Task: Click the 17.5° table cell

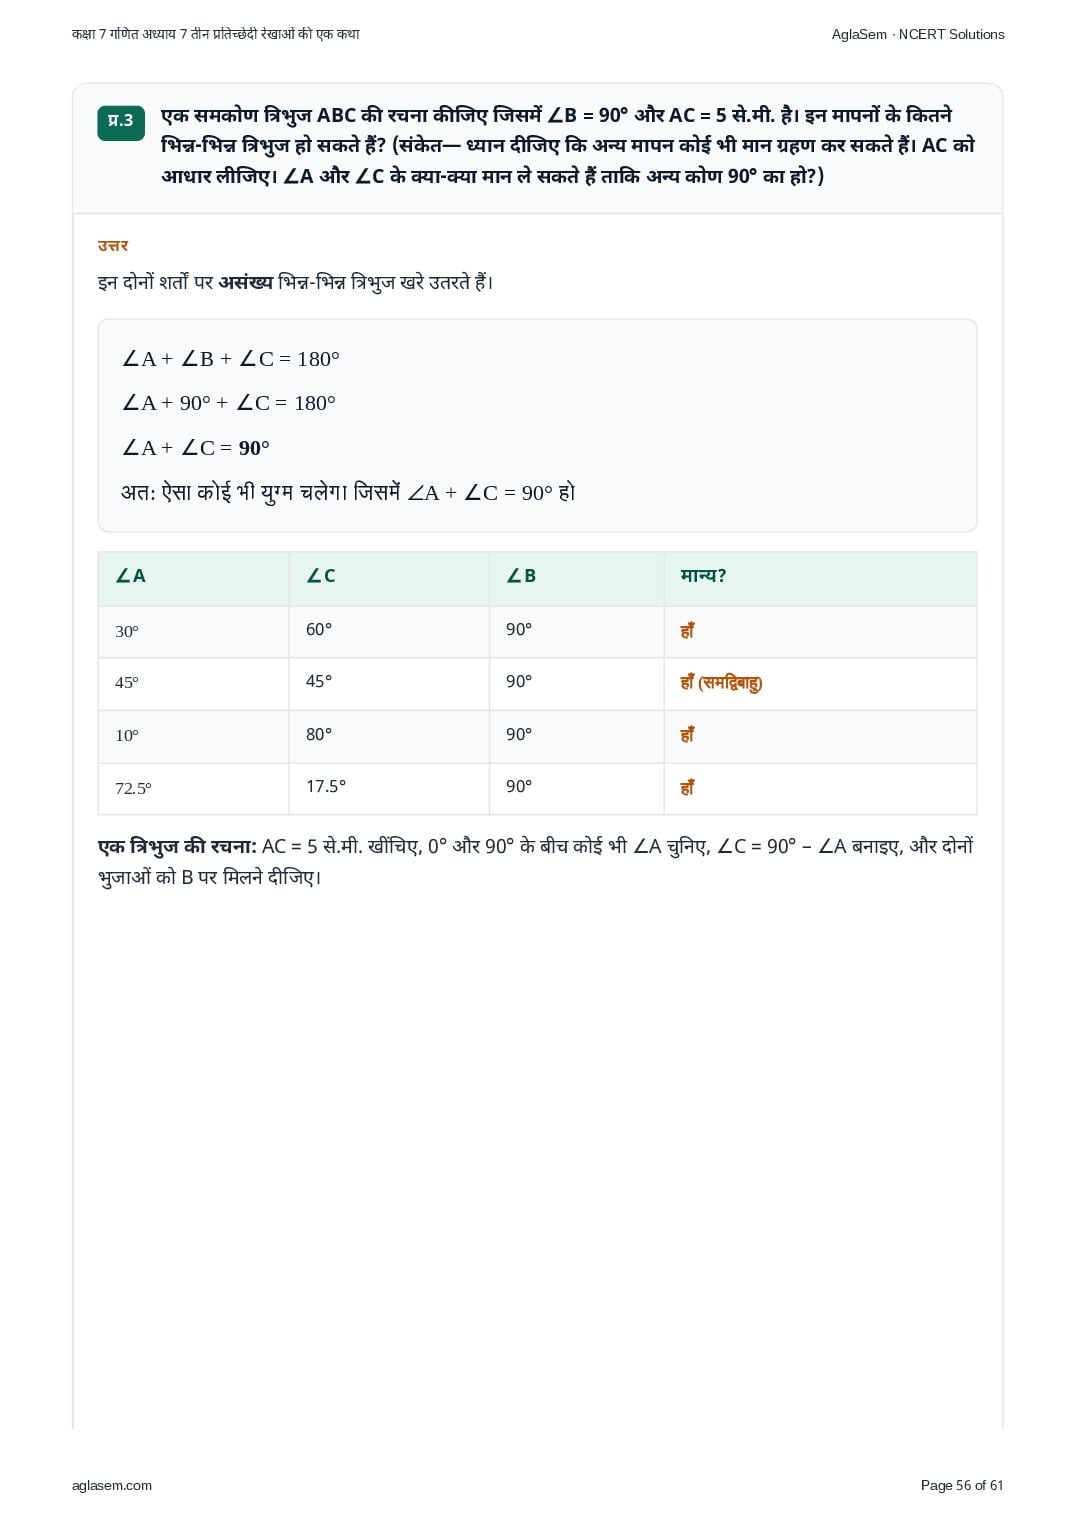Action: pyautogui.click(x=389, y=788)
